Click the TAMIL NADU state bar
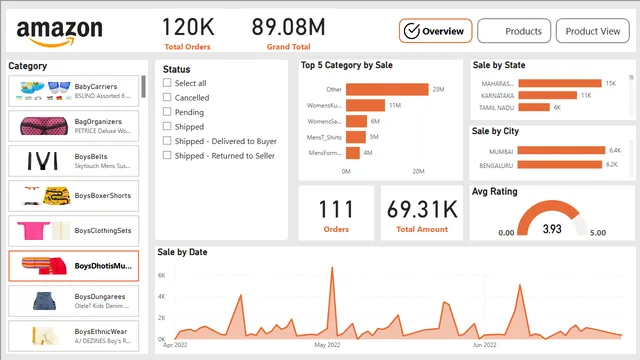The height and width of the screenshot is (360, 640). [534, 107]
